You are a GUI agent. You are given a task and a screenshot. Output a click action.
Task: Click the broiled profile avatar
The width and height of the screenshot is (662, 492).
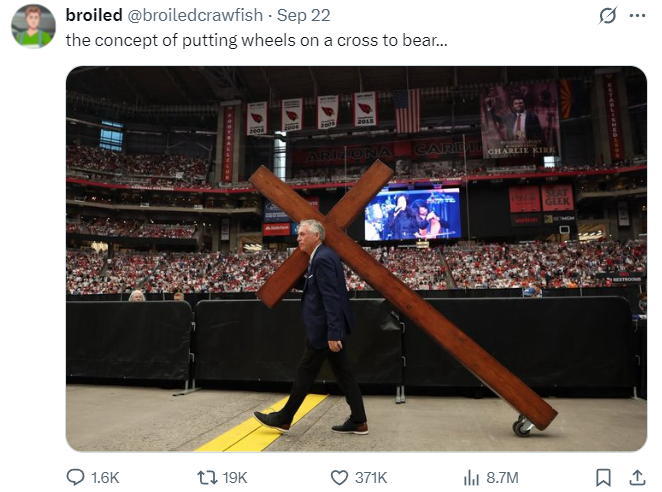tap(33, 26)
